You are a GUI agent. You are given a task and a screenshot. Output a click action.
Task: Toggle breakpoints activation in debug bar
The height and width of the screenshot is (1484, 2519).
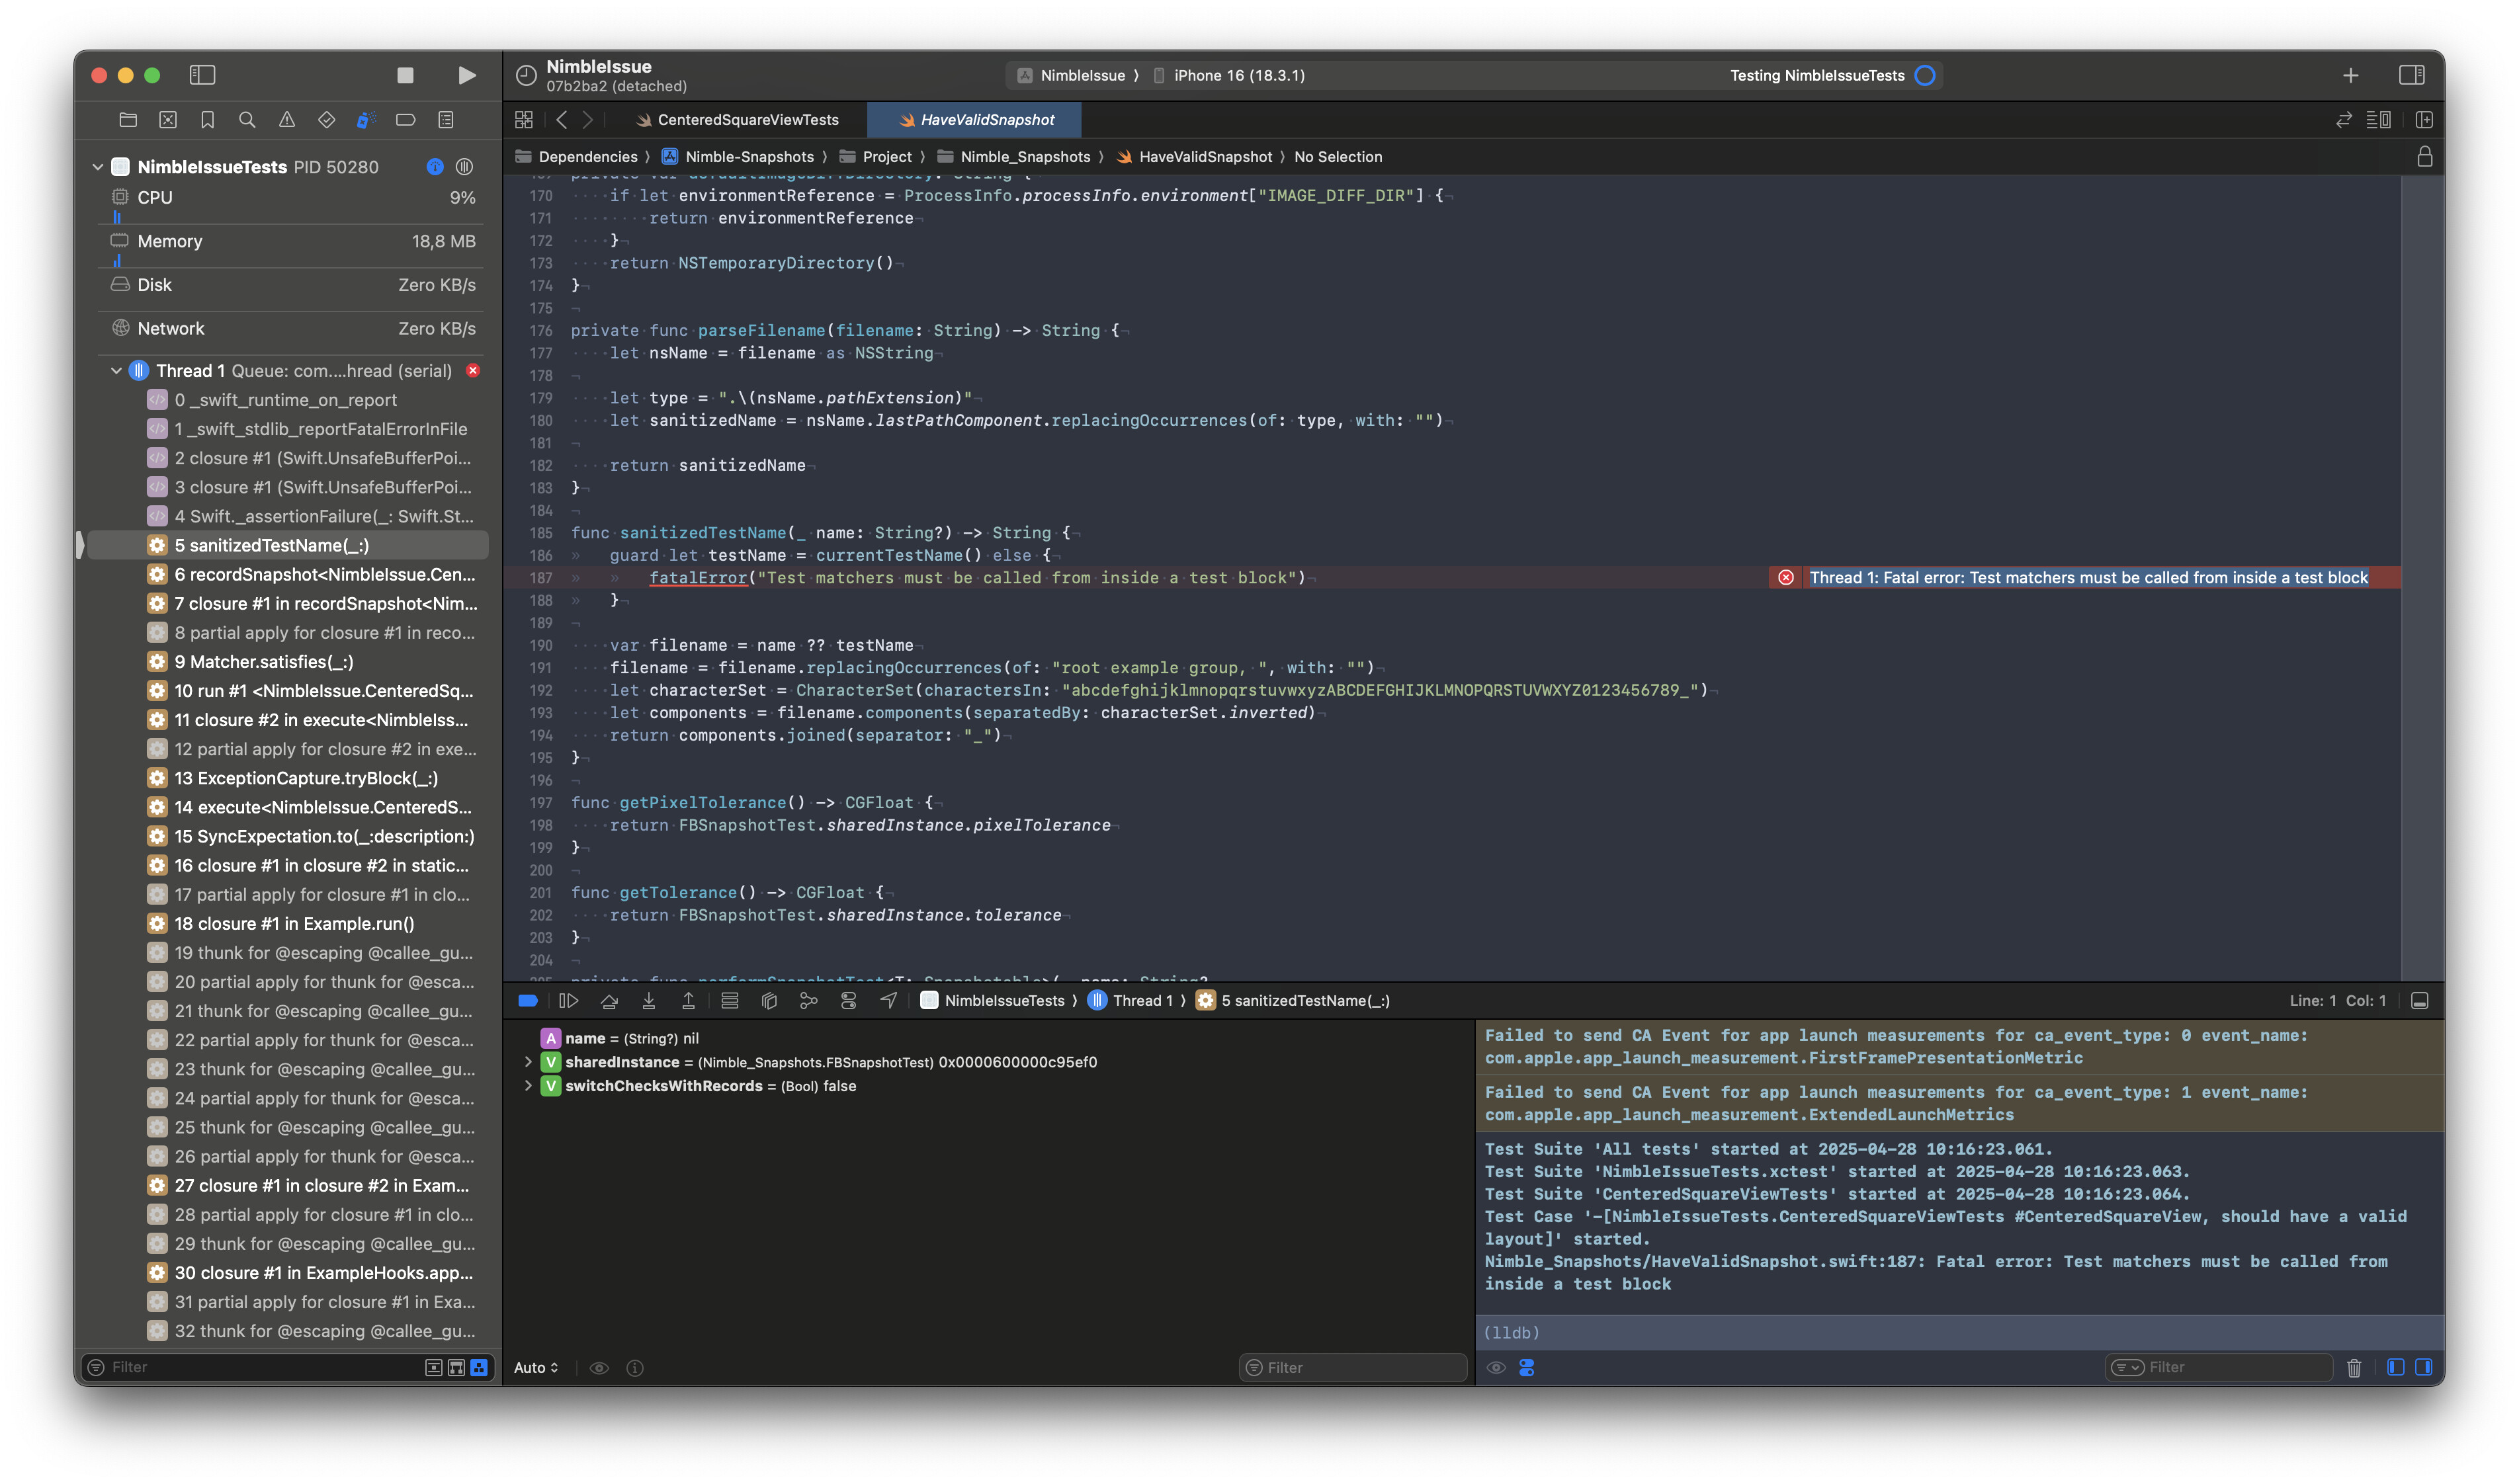[528, 1001]
